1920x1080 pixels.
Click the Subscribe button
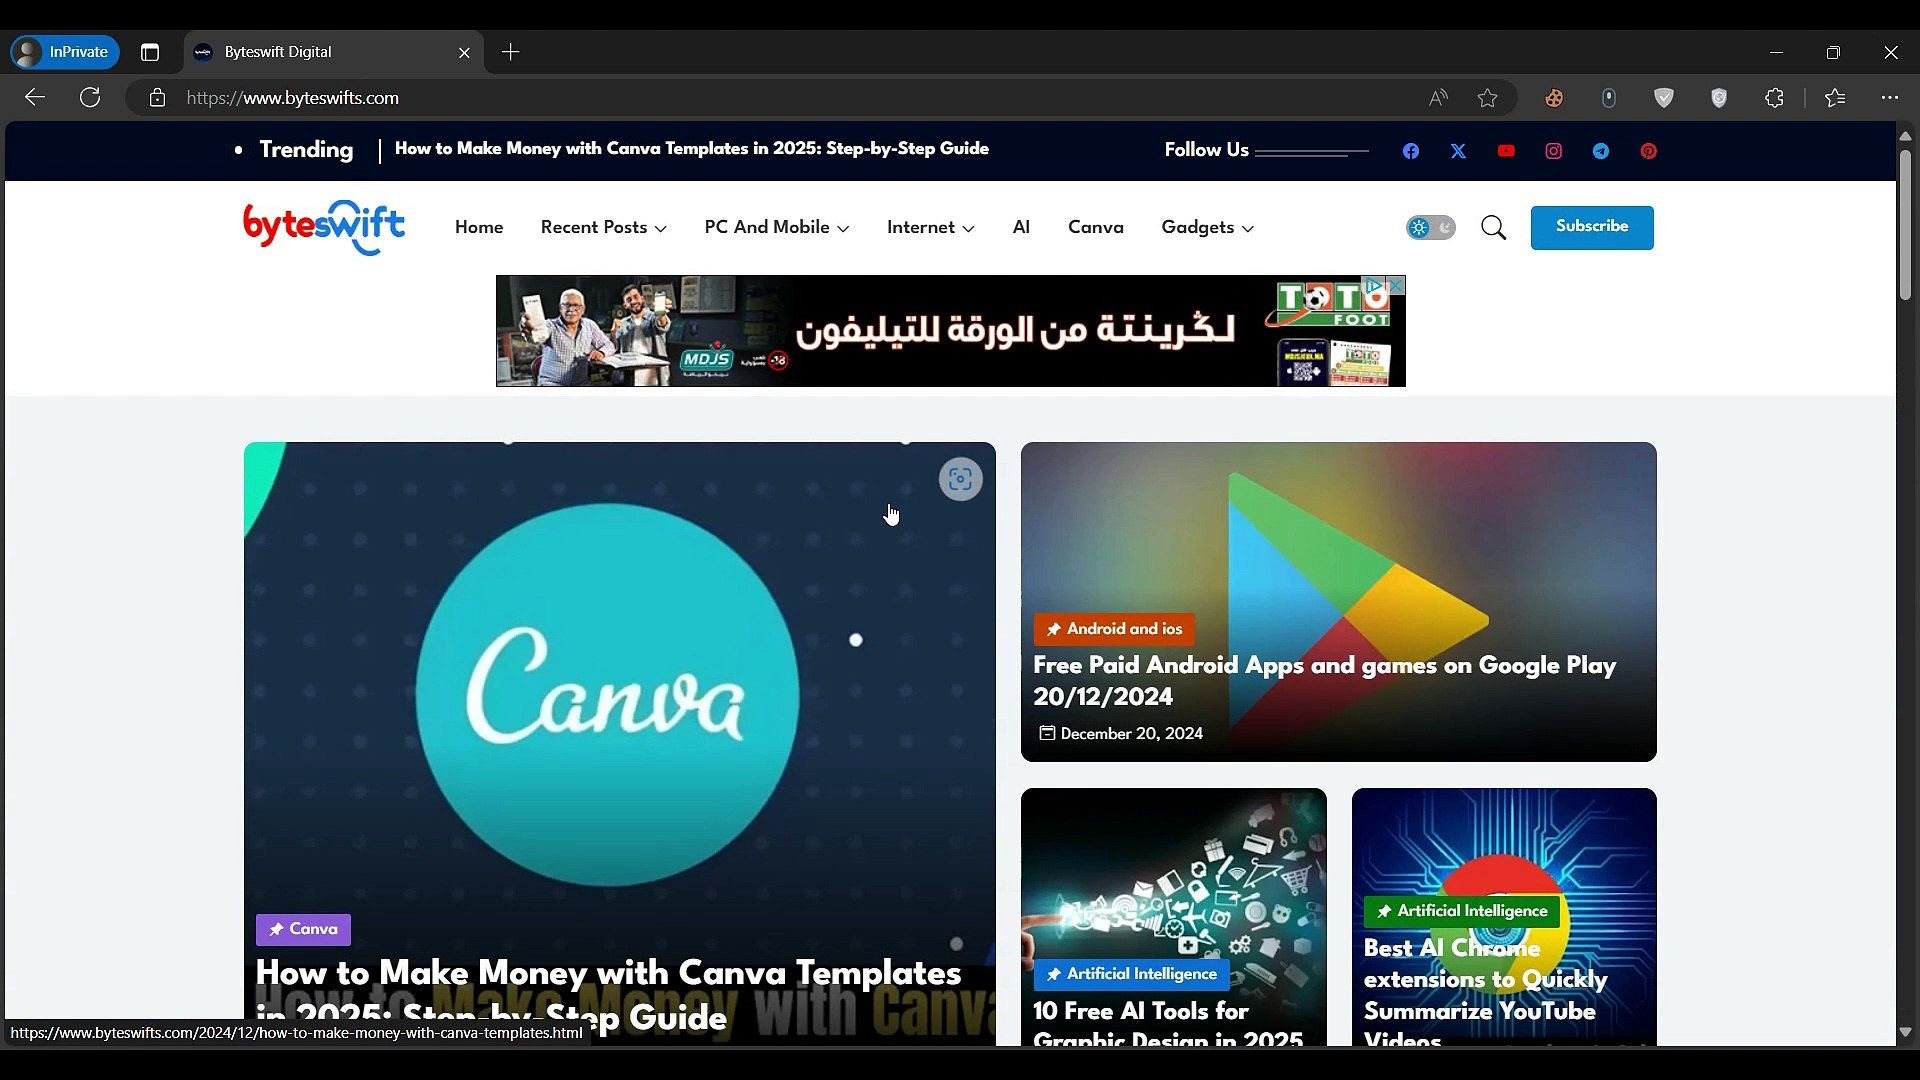(x=1591, y=227)
